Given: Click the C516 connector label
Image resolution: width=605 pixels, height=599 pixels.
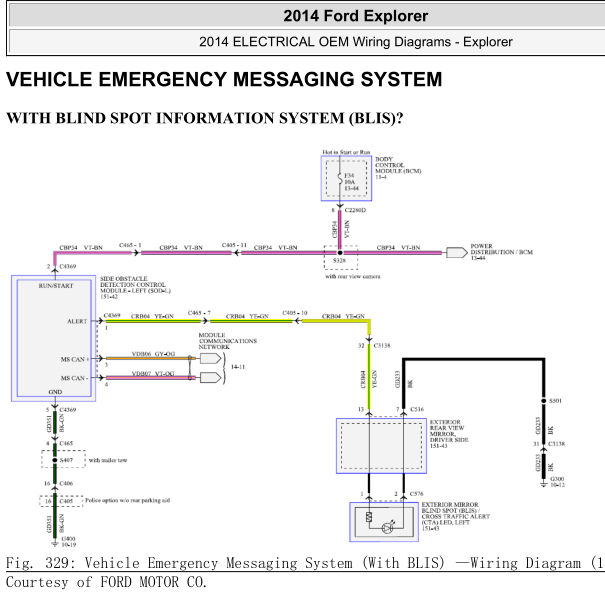Looking at the screenshot, I should (x=417, y=409).
